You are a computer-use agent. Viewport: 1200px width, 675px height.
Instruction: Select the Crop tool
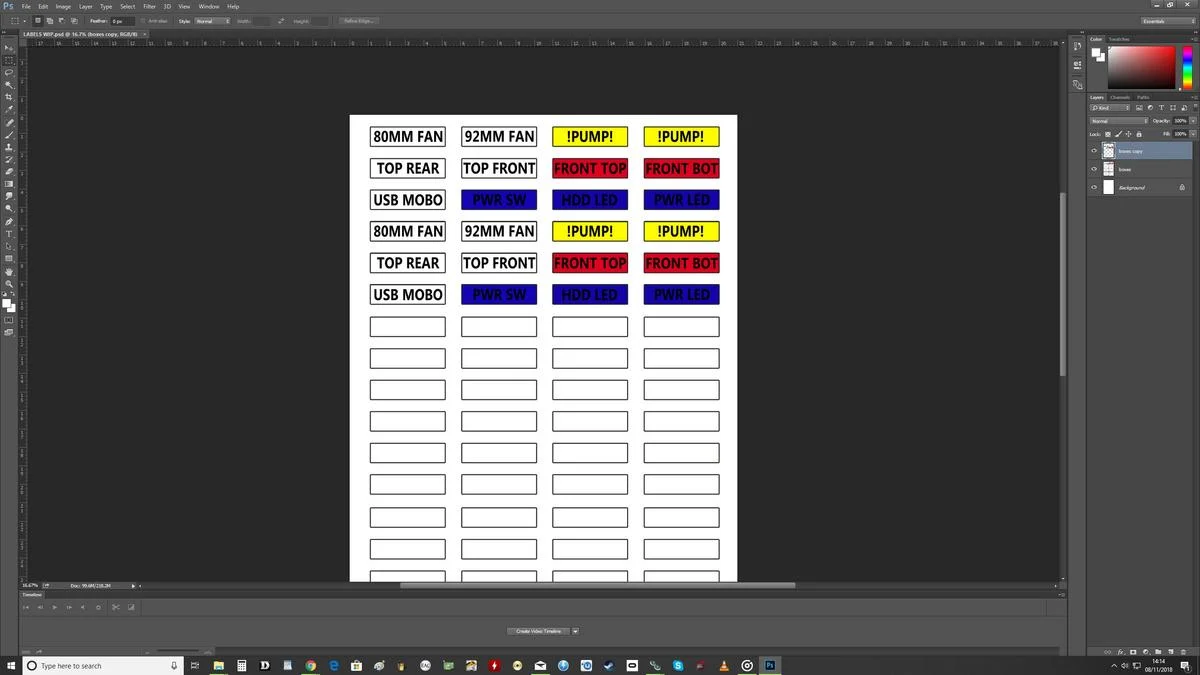[x=10, y=97]
